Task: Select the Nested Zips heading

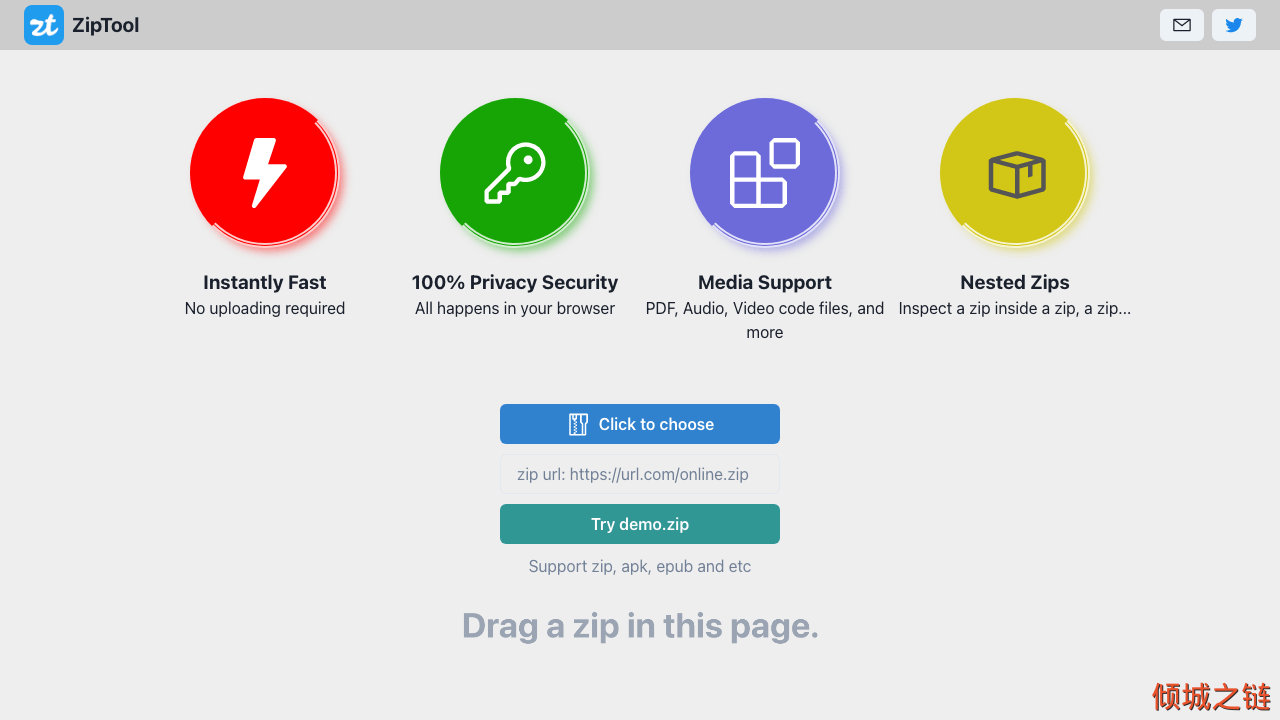Action: [x=1015, y=282]
